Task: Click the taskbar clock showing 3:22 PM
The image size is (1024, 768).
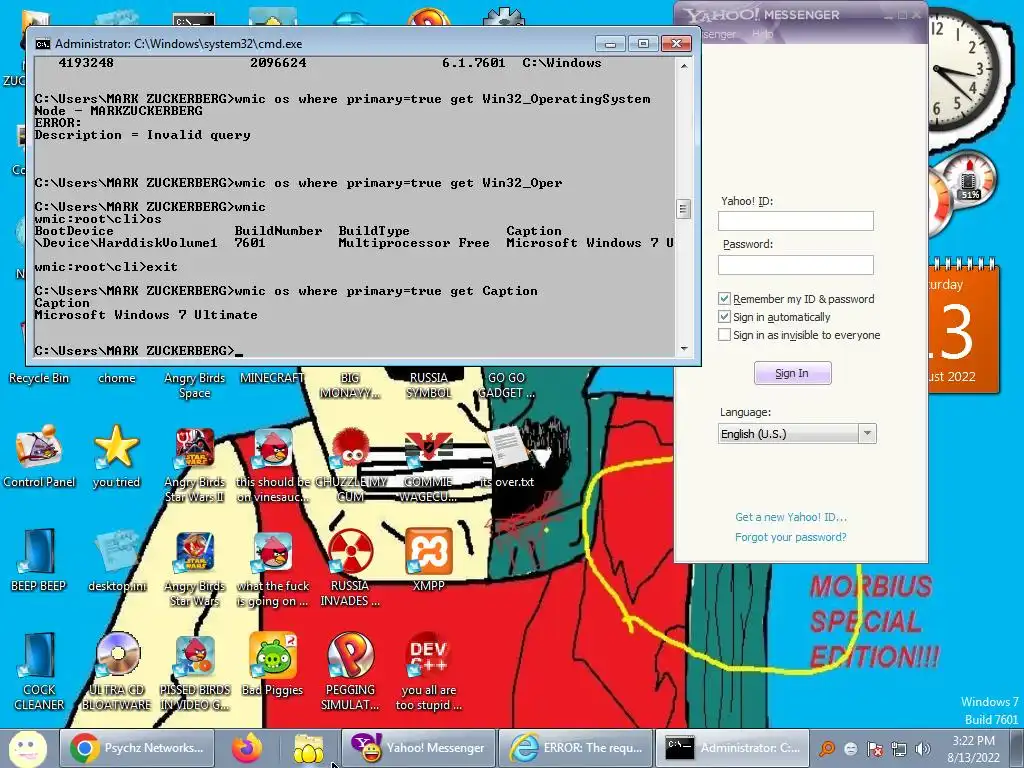Action: [x=973, y=749]
